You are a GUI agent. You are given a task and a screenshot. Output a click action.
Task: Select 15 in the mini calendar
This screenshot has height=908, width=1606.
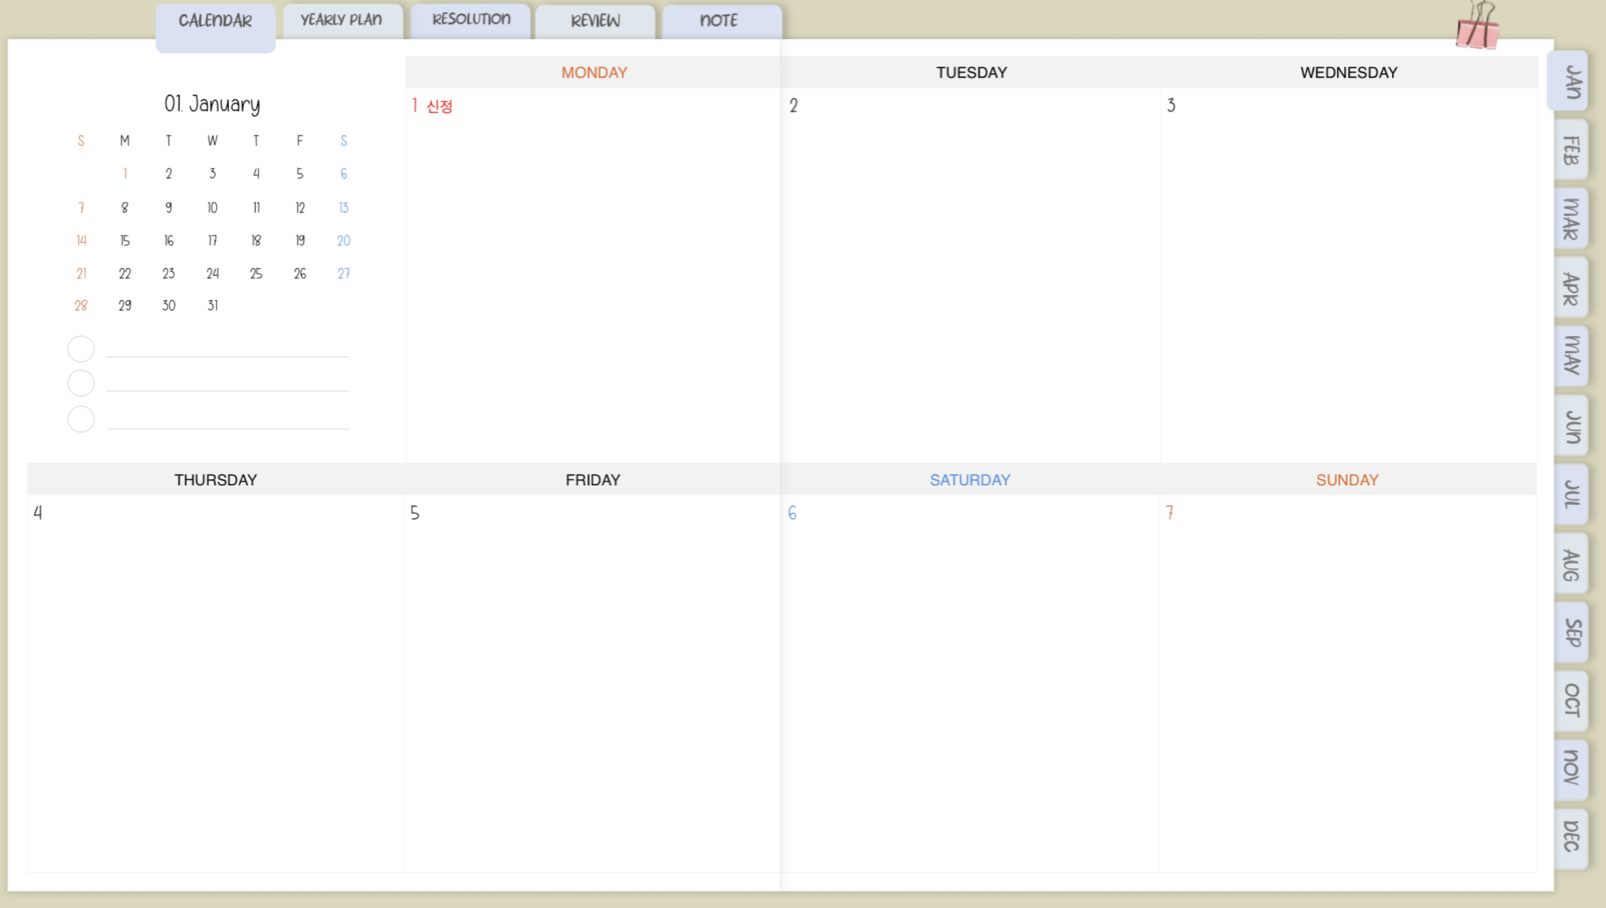[125, 241]
